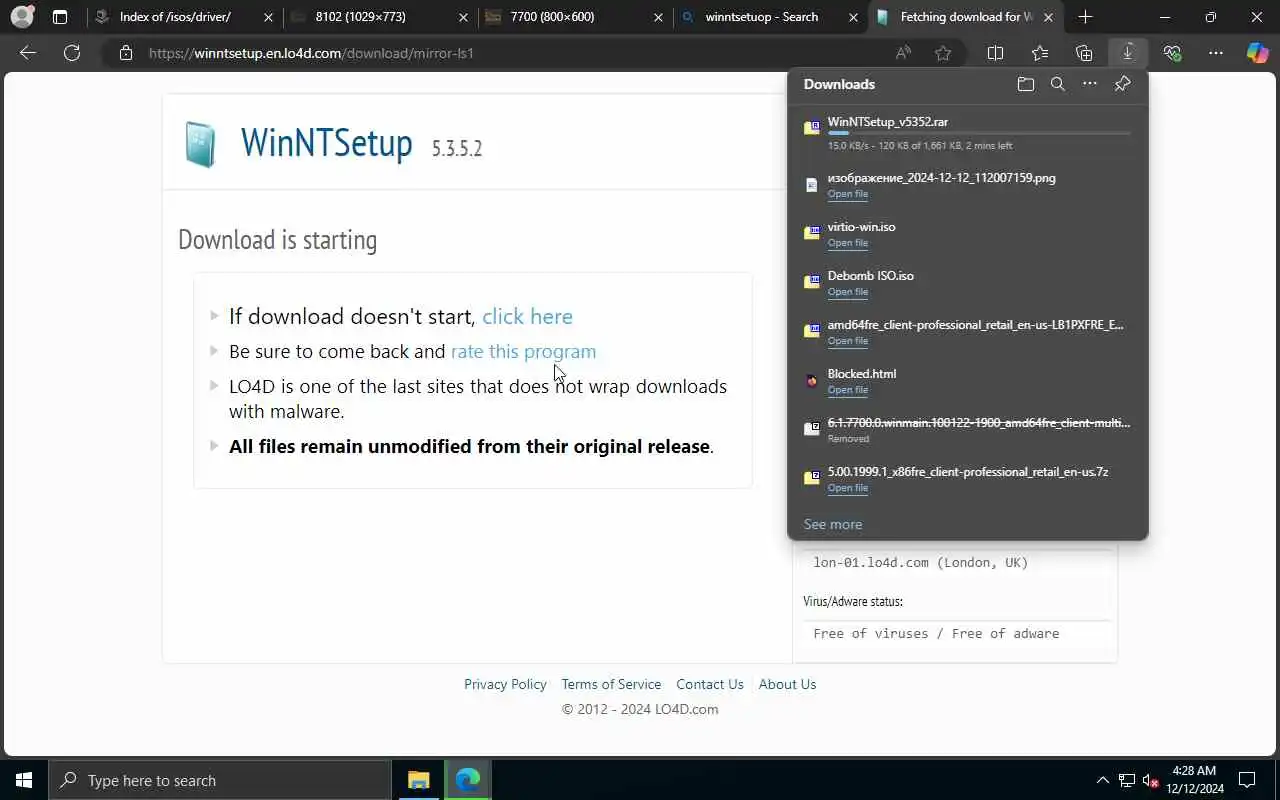Open the Edge profile avatar icon
This screenshot has height=800, width=1280.
[21, 17]
